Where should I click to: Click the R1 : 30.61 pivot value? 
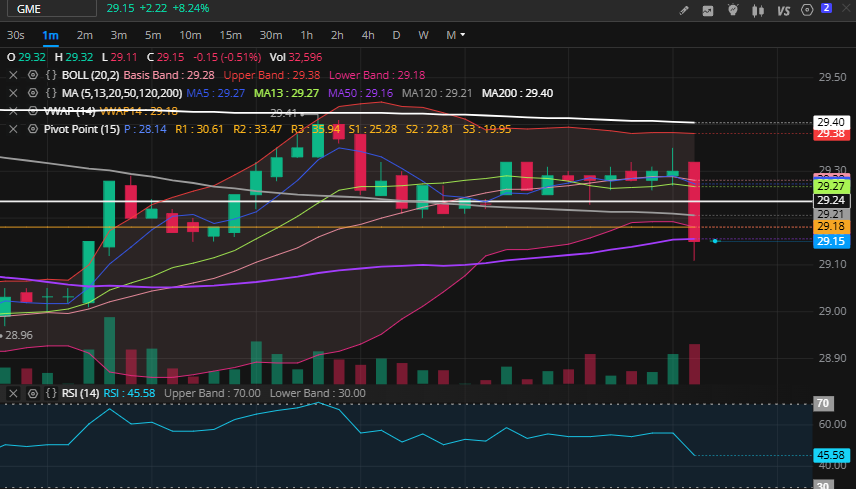pos(199,129)
